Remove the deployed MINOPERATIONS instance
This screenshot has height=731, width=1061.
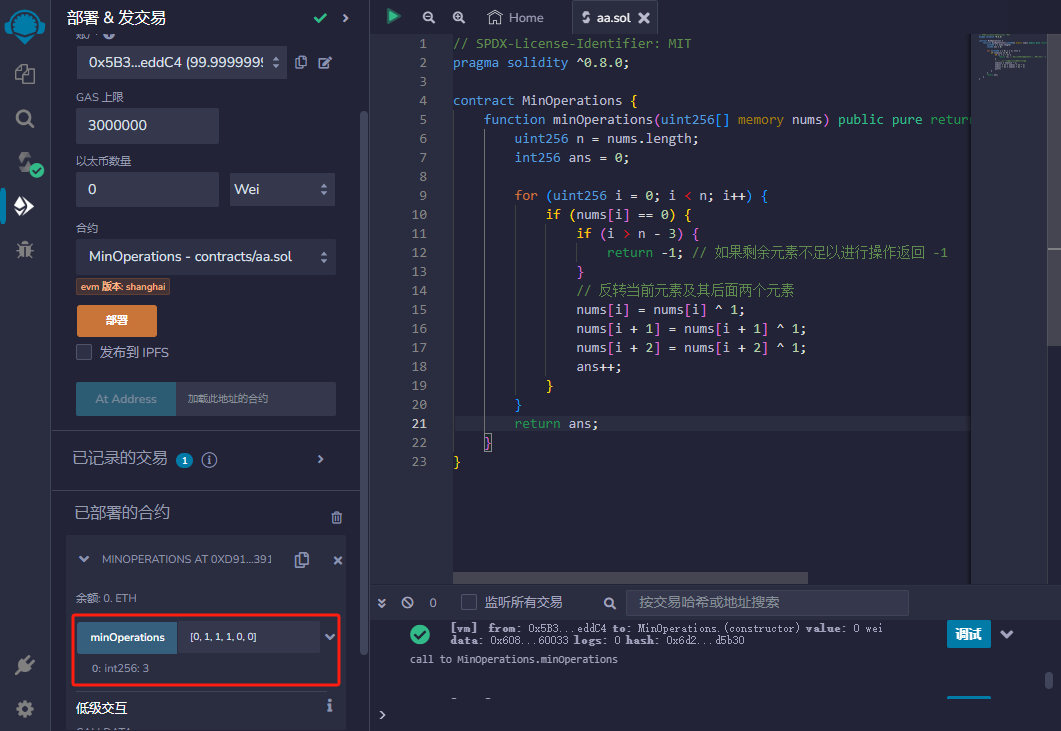(x=338, y=560)
